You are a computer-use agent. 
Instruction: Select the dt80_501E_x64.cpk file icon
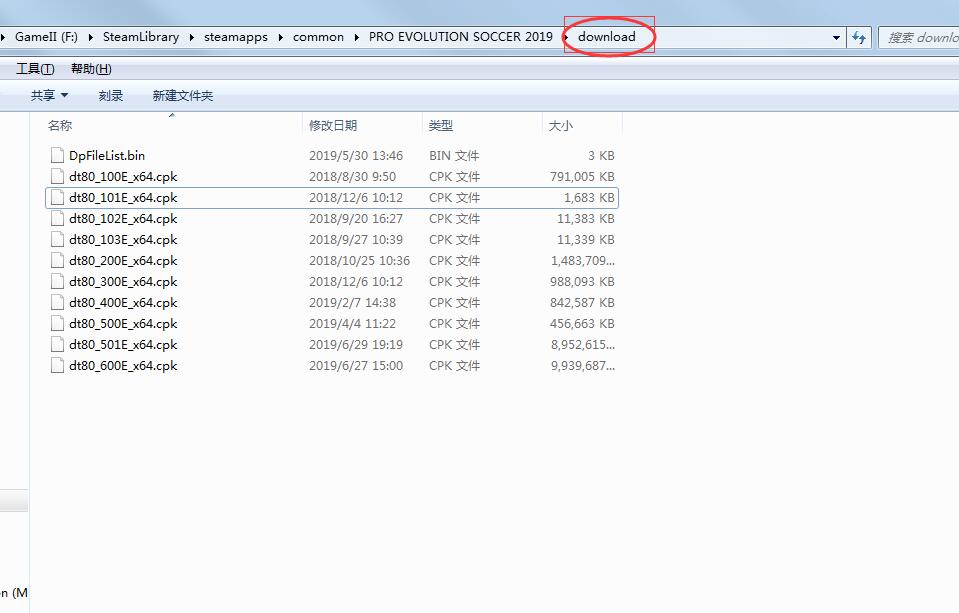(57, 345)
